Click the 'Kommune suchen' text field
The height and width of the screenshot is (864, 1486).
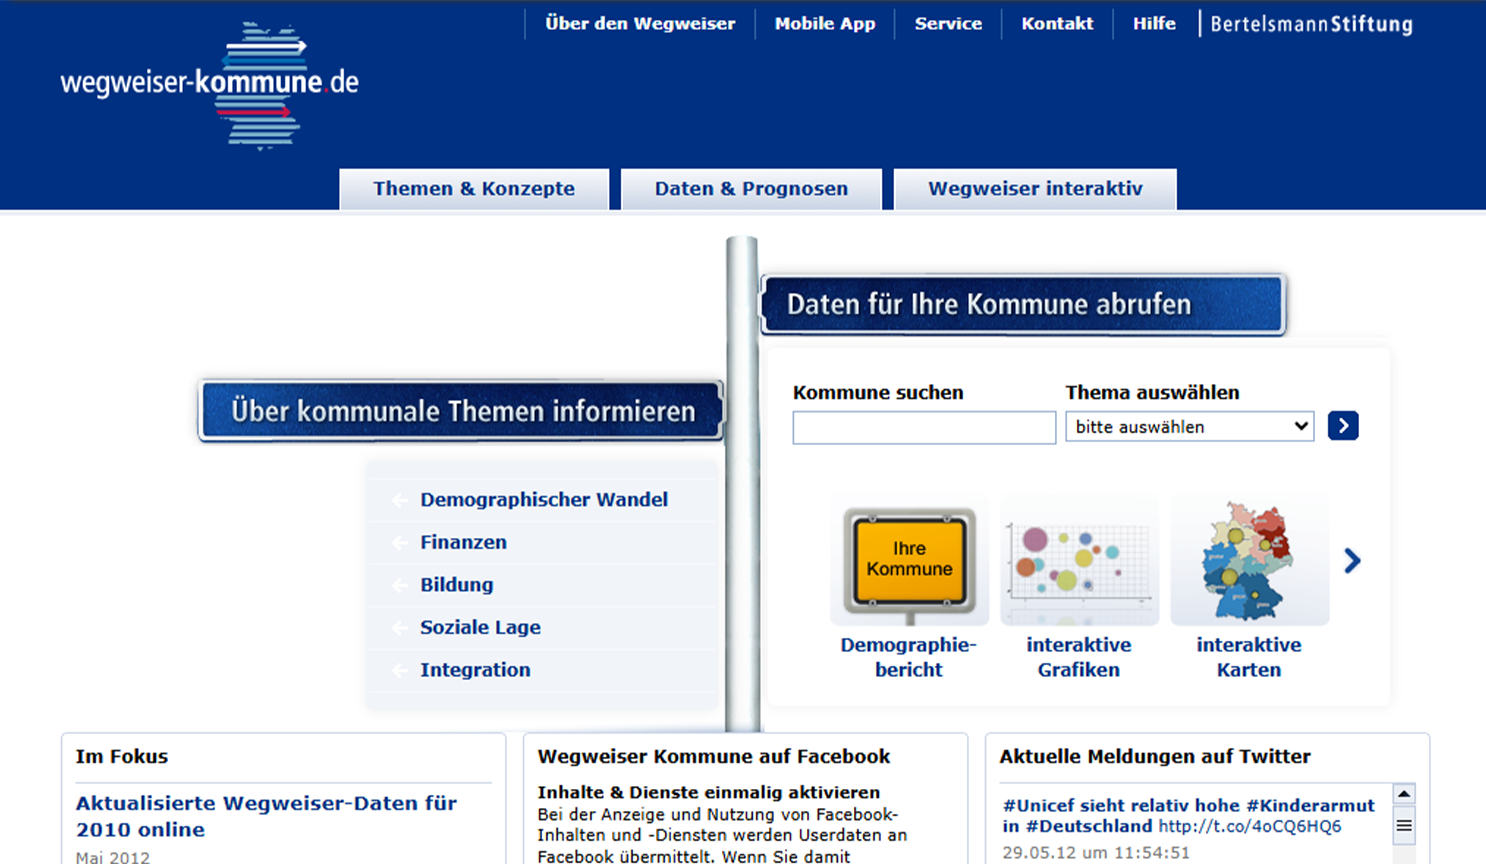pyautogui.click(x=924, y=427)
